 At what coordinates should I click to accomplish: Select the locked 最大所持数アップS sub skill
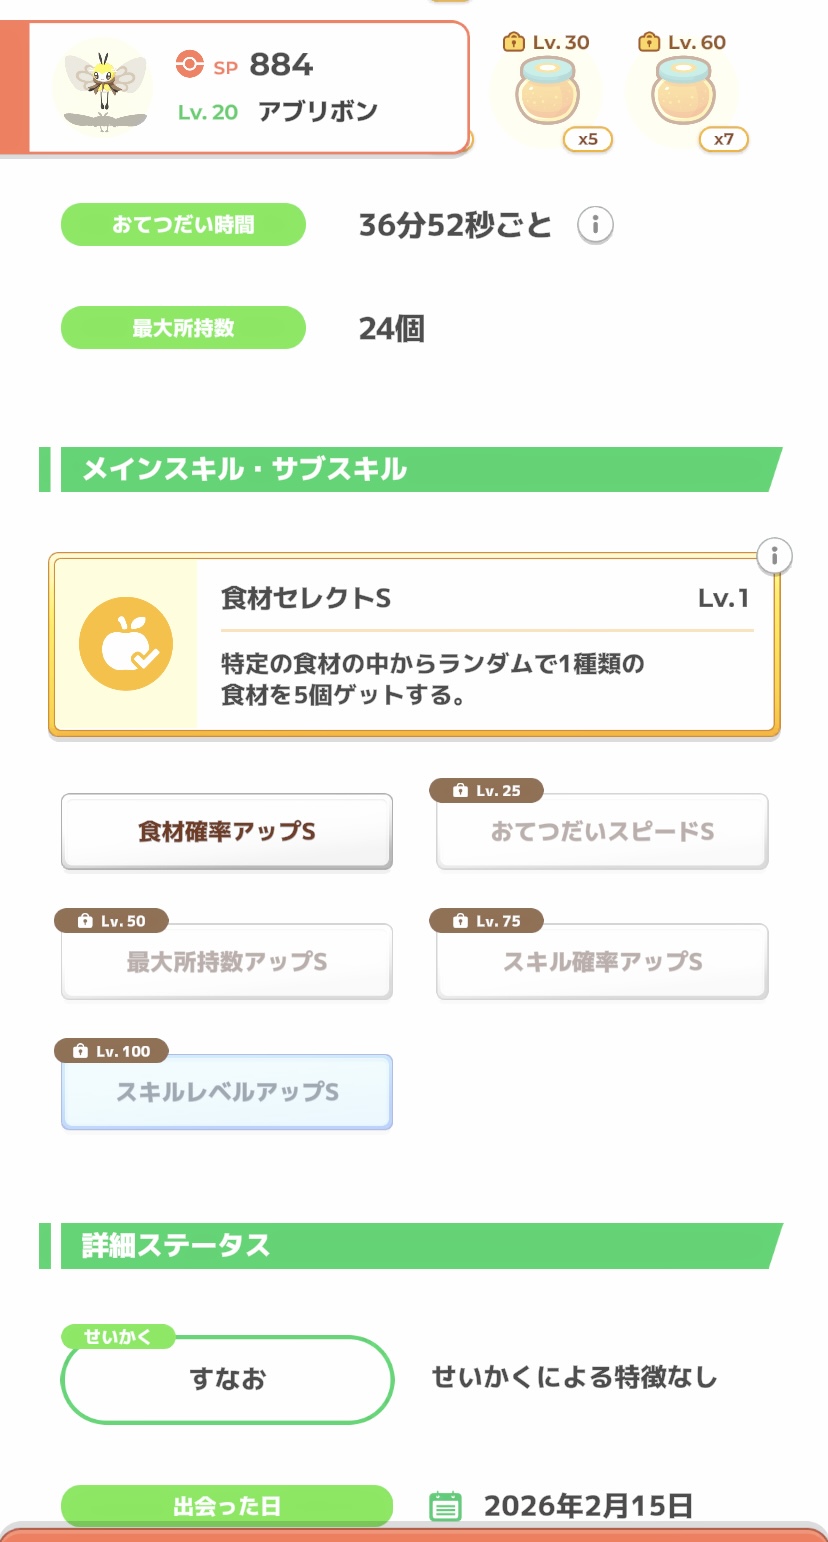(227, 962)
